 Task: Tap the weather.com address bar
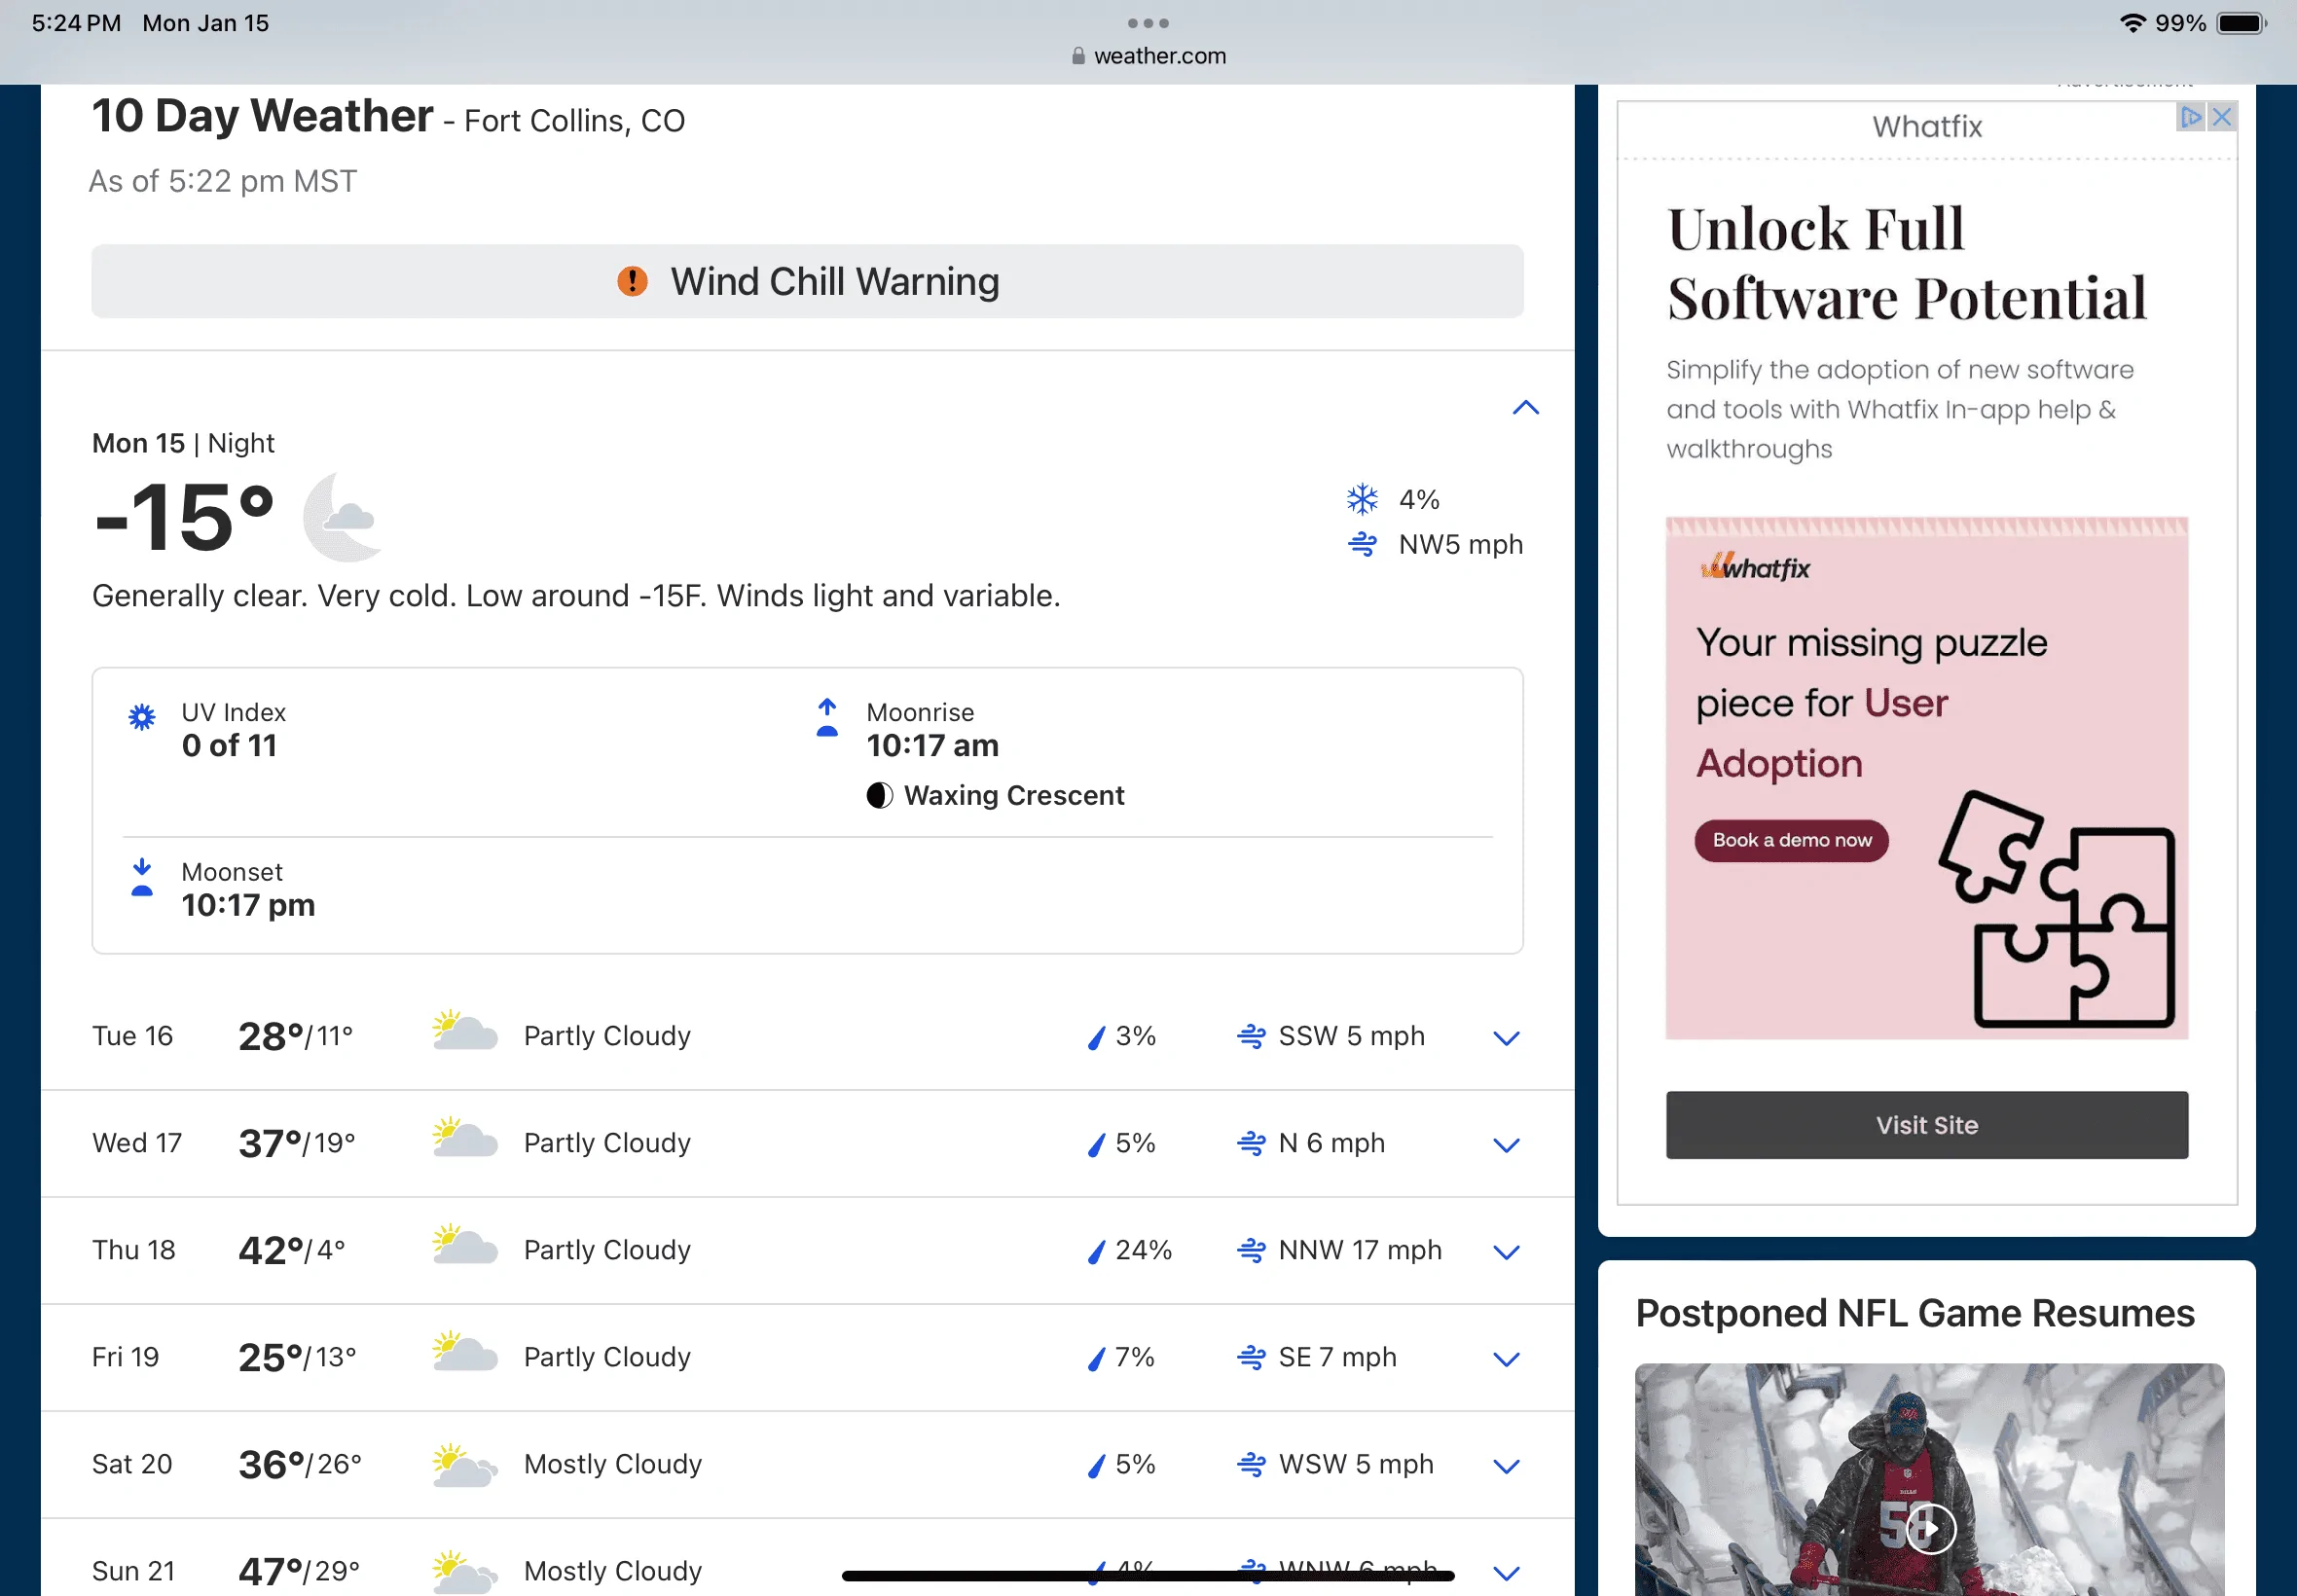(1148, 56)
